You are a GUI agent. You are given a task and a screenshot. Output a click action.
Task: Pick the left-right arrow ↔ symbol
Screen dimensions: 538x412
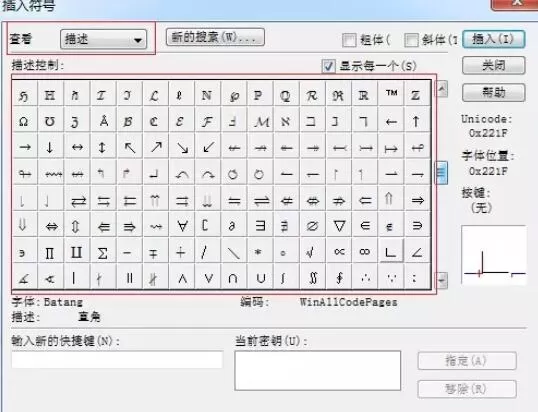77,147
